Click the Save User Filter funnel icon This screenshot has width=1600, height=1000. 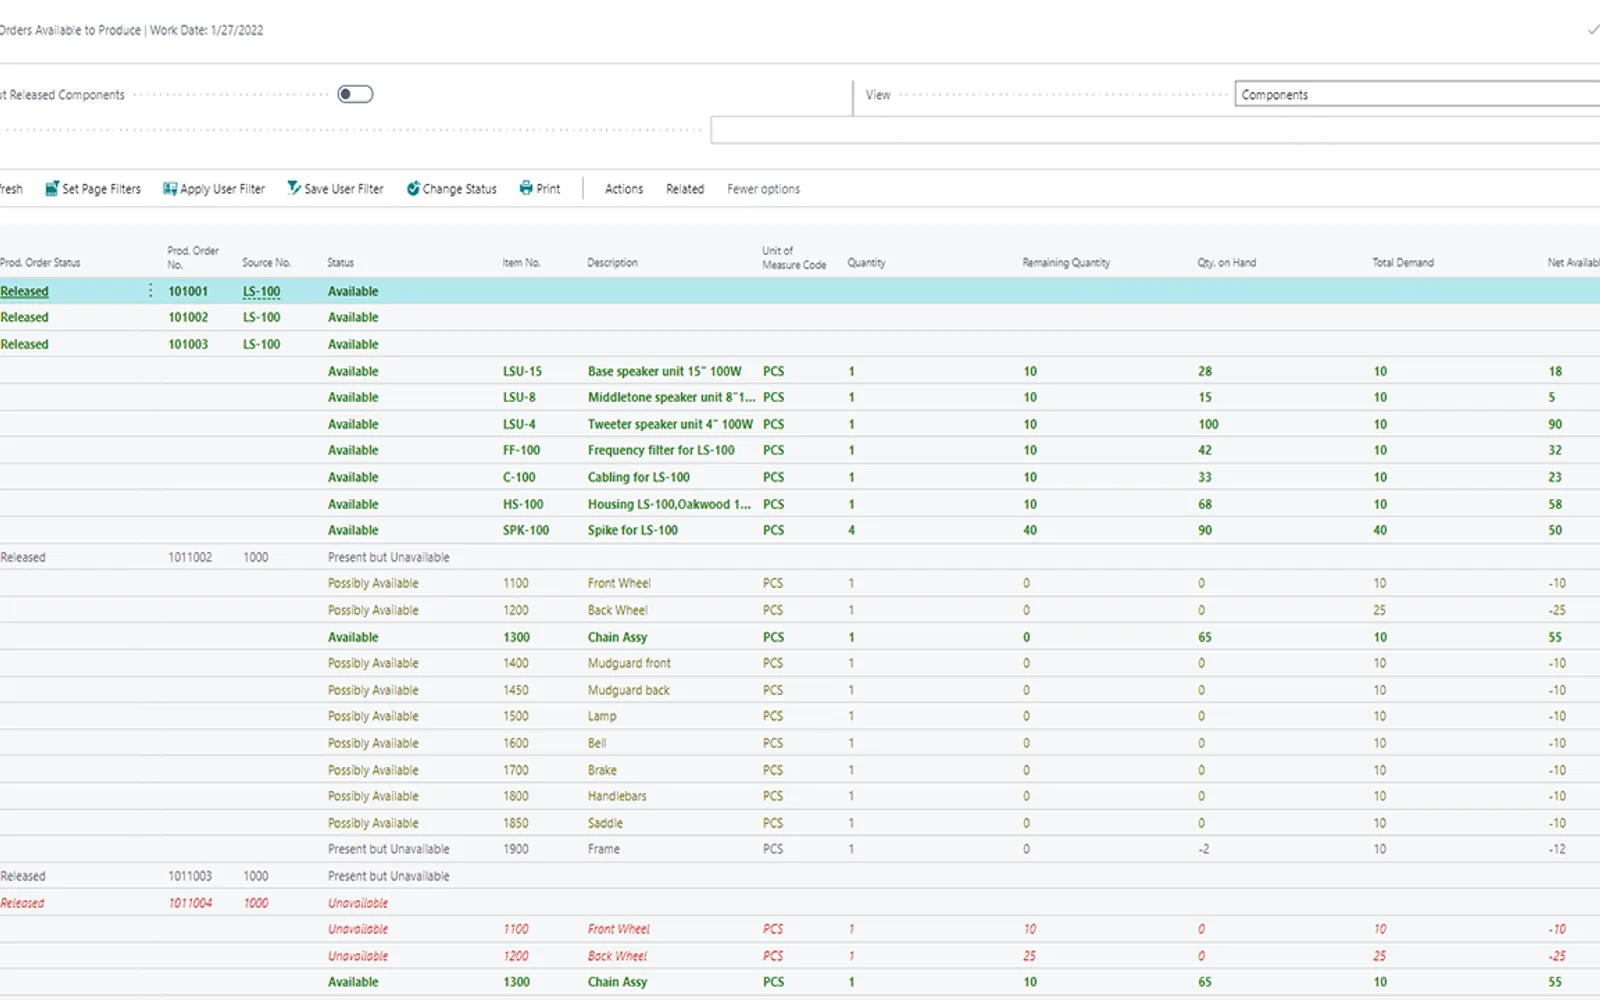(x=294, y=188)
